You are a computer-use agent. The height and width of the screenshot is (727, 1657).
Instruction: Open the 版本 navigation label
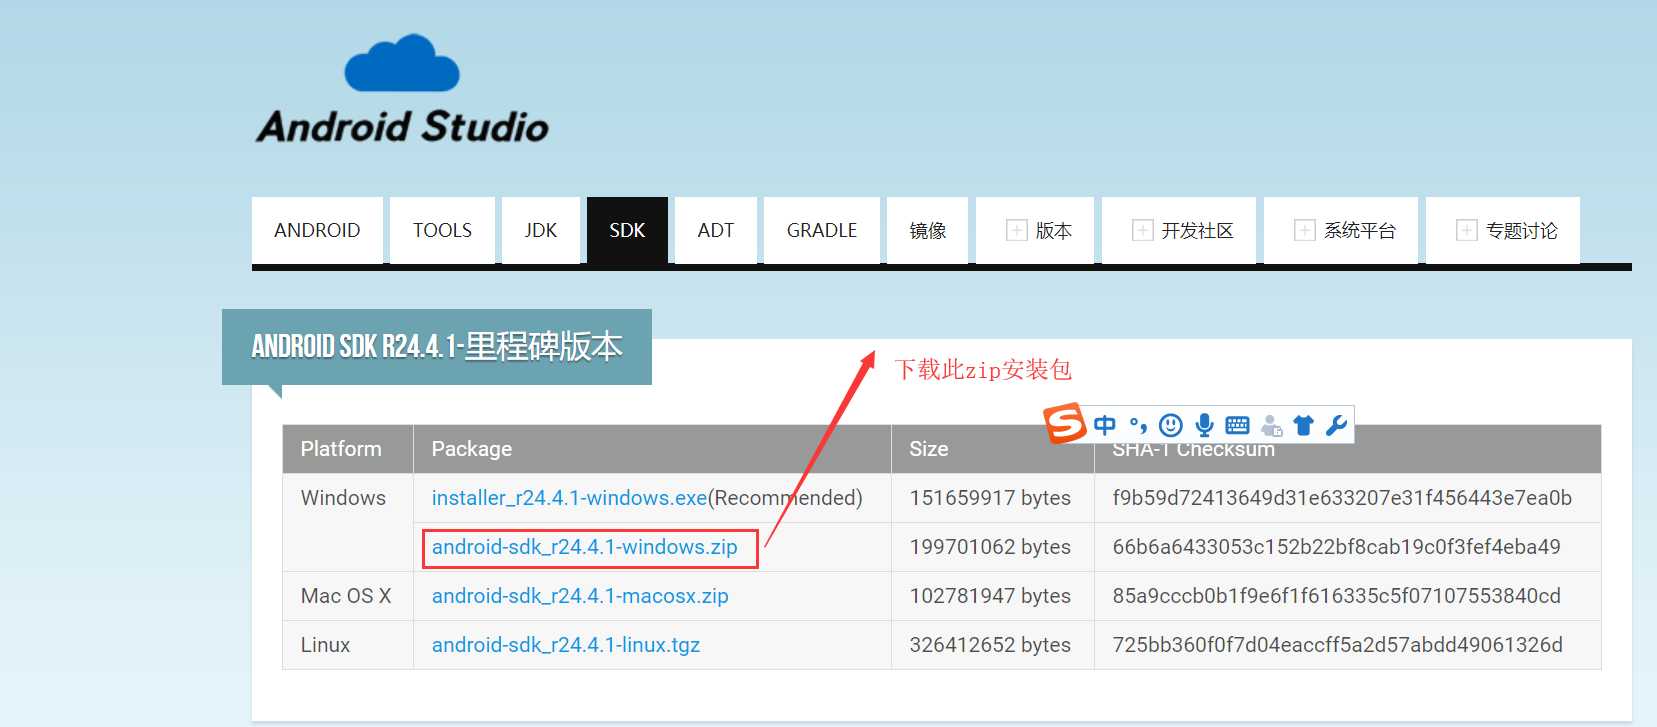(1054, 231)
